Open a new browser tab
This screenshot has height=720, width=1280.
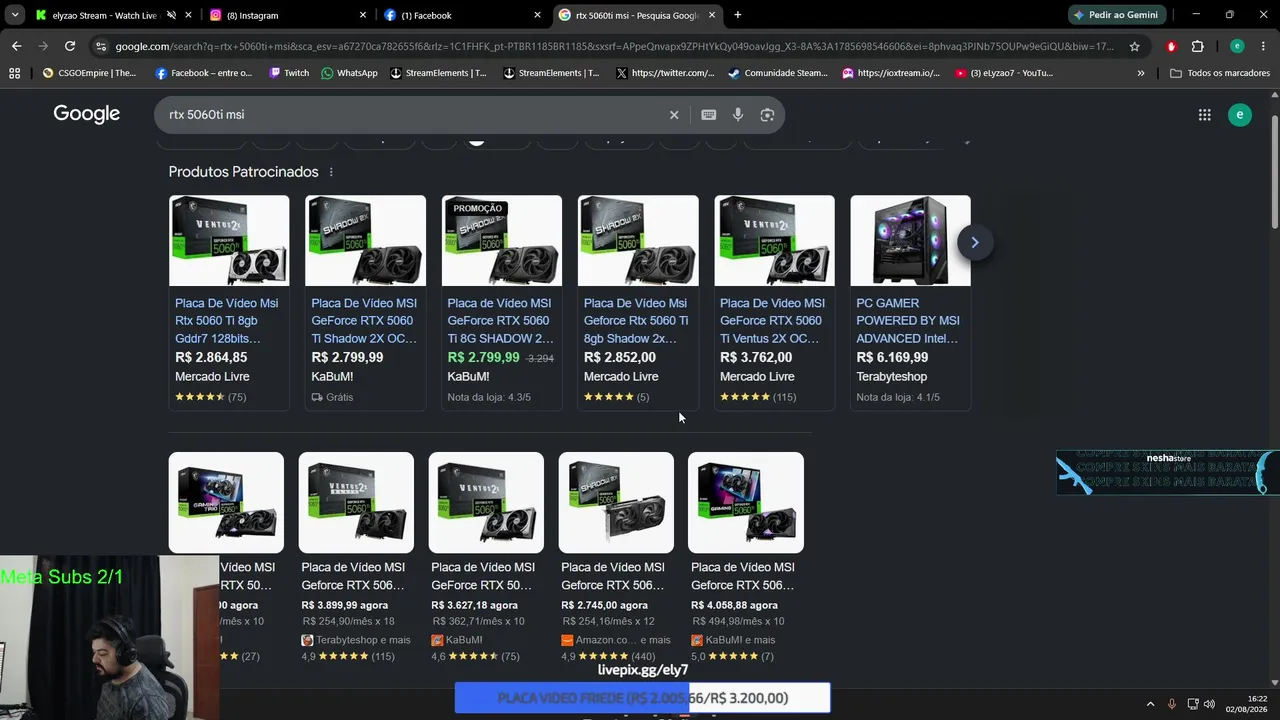click(x=738, y=15)
